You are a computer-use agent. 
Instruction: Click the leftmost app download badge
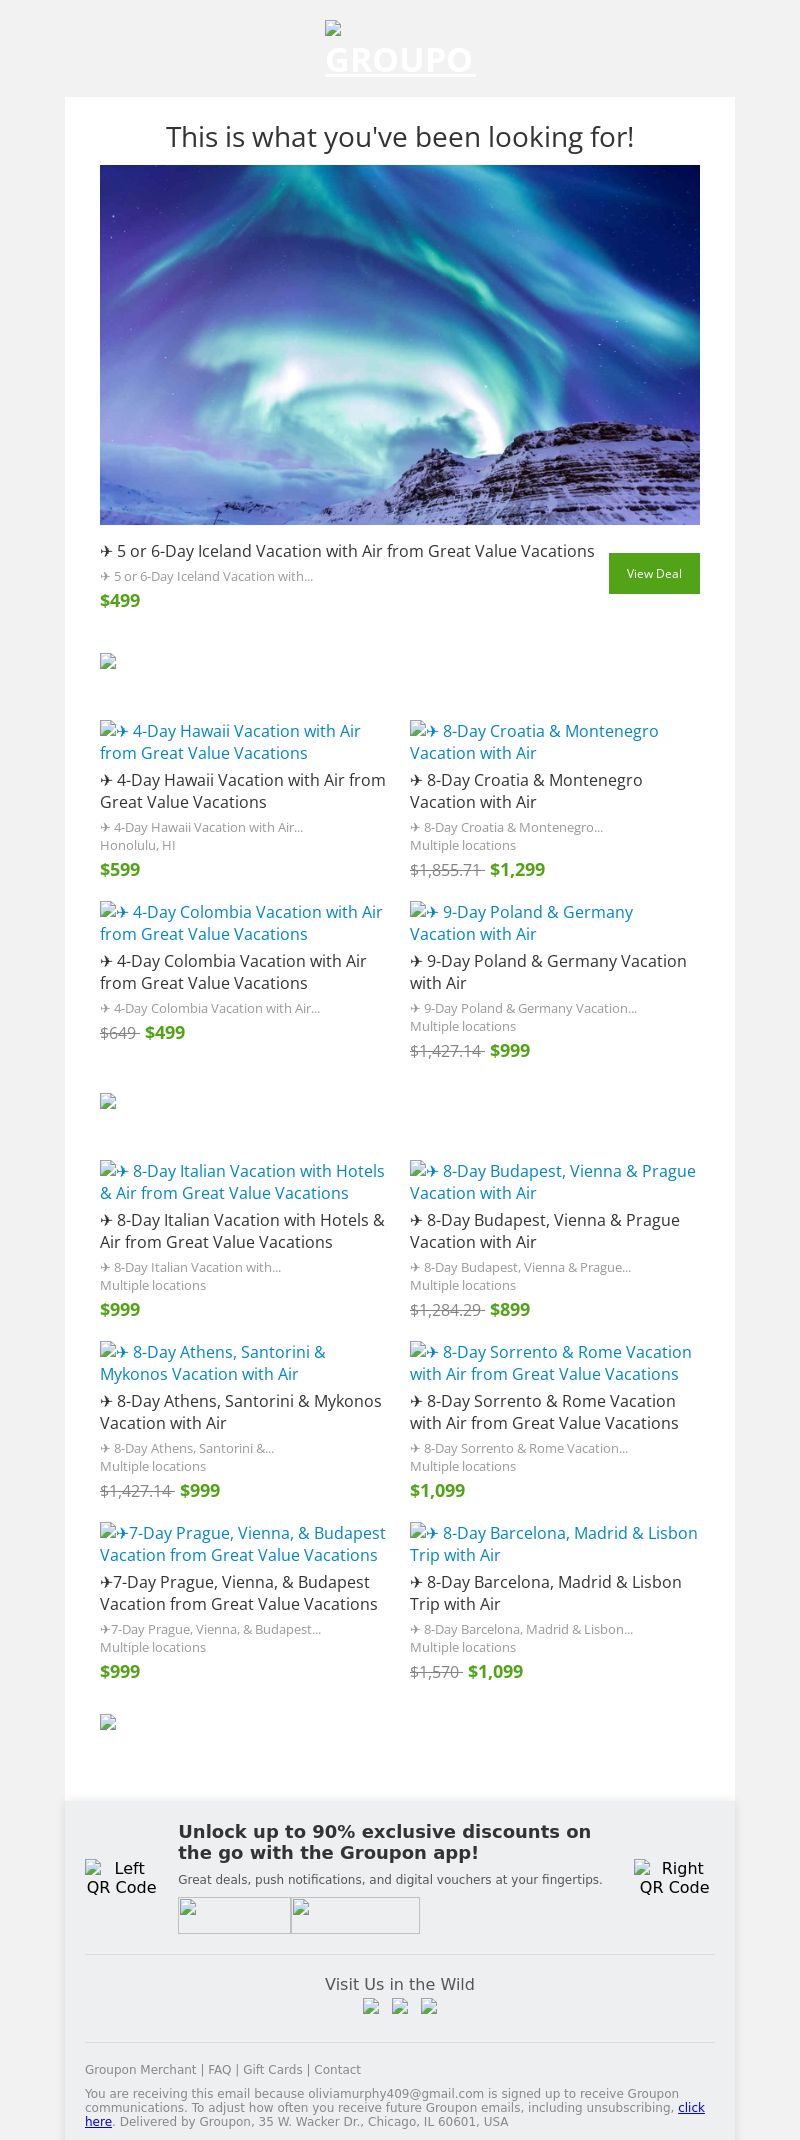point(234,1915)
